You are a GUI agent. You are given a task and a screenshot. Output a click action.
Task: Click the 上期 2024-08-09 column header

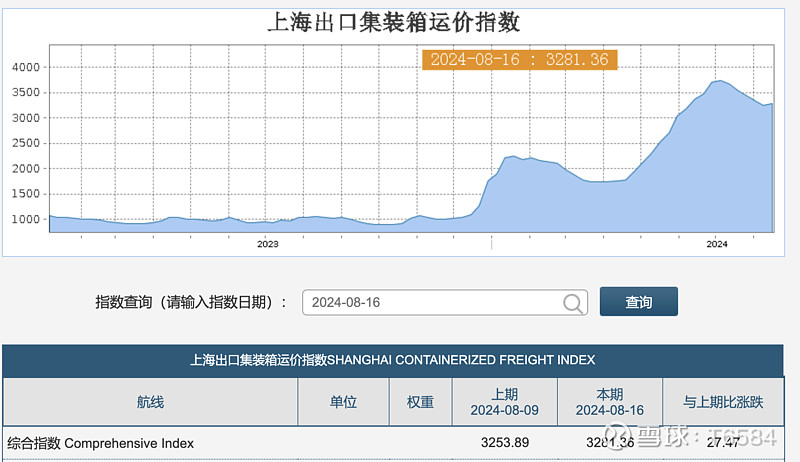point(505,402)
